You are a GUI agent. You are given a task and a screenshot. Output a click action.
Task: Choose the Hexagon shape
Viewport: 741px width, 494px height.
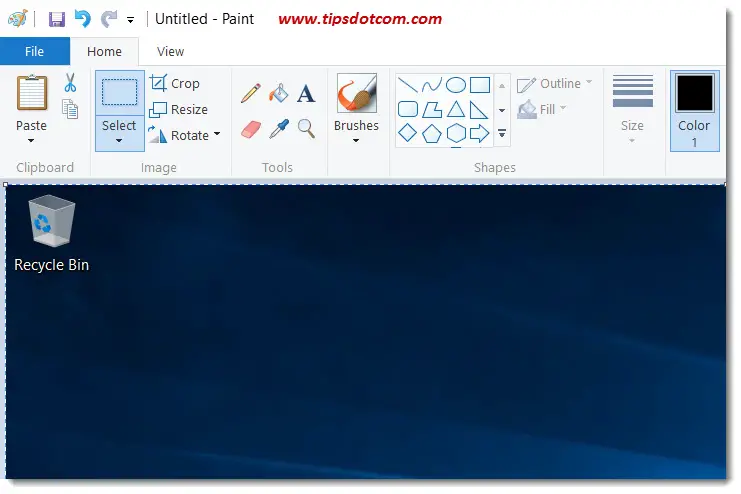[456, 133]
